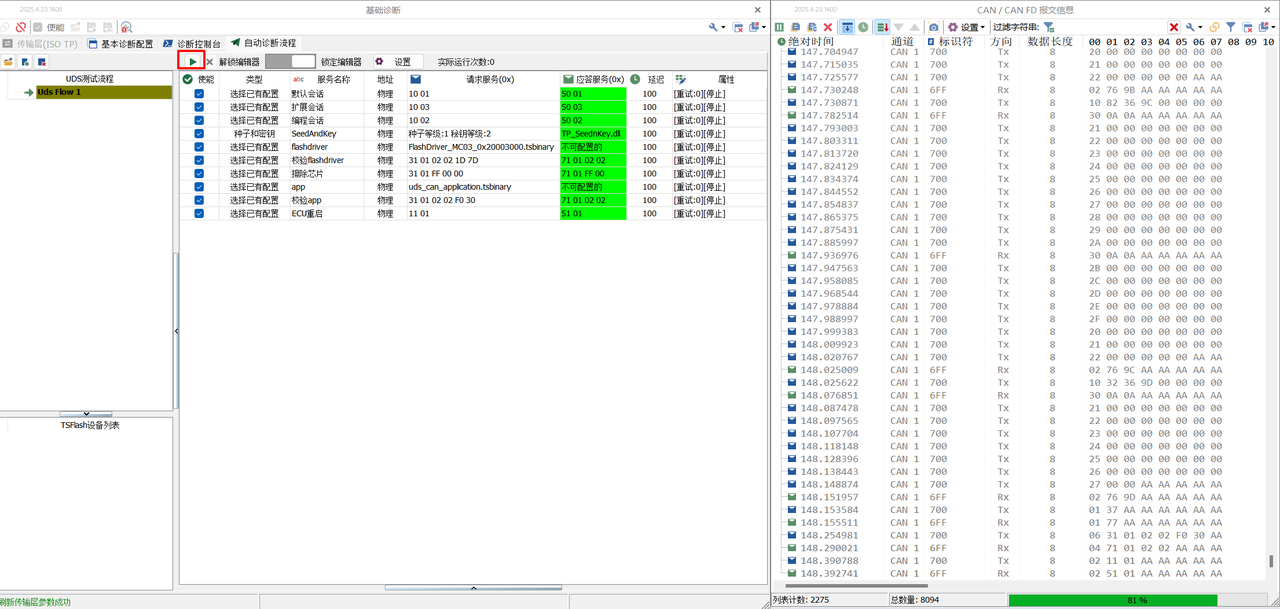Switch to the 基本诊断配置 tab
Screen dimensions: 1280x609
pyautogui.click(x=121, y=44)
